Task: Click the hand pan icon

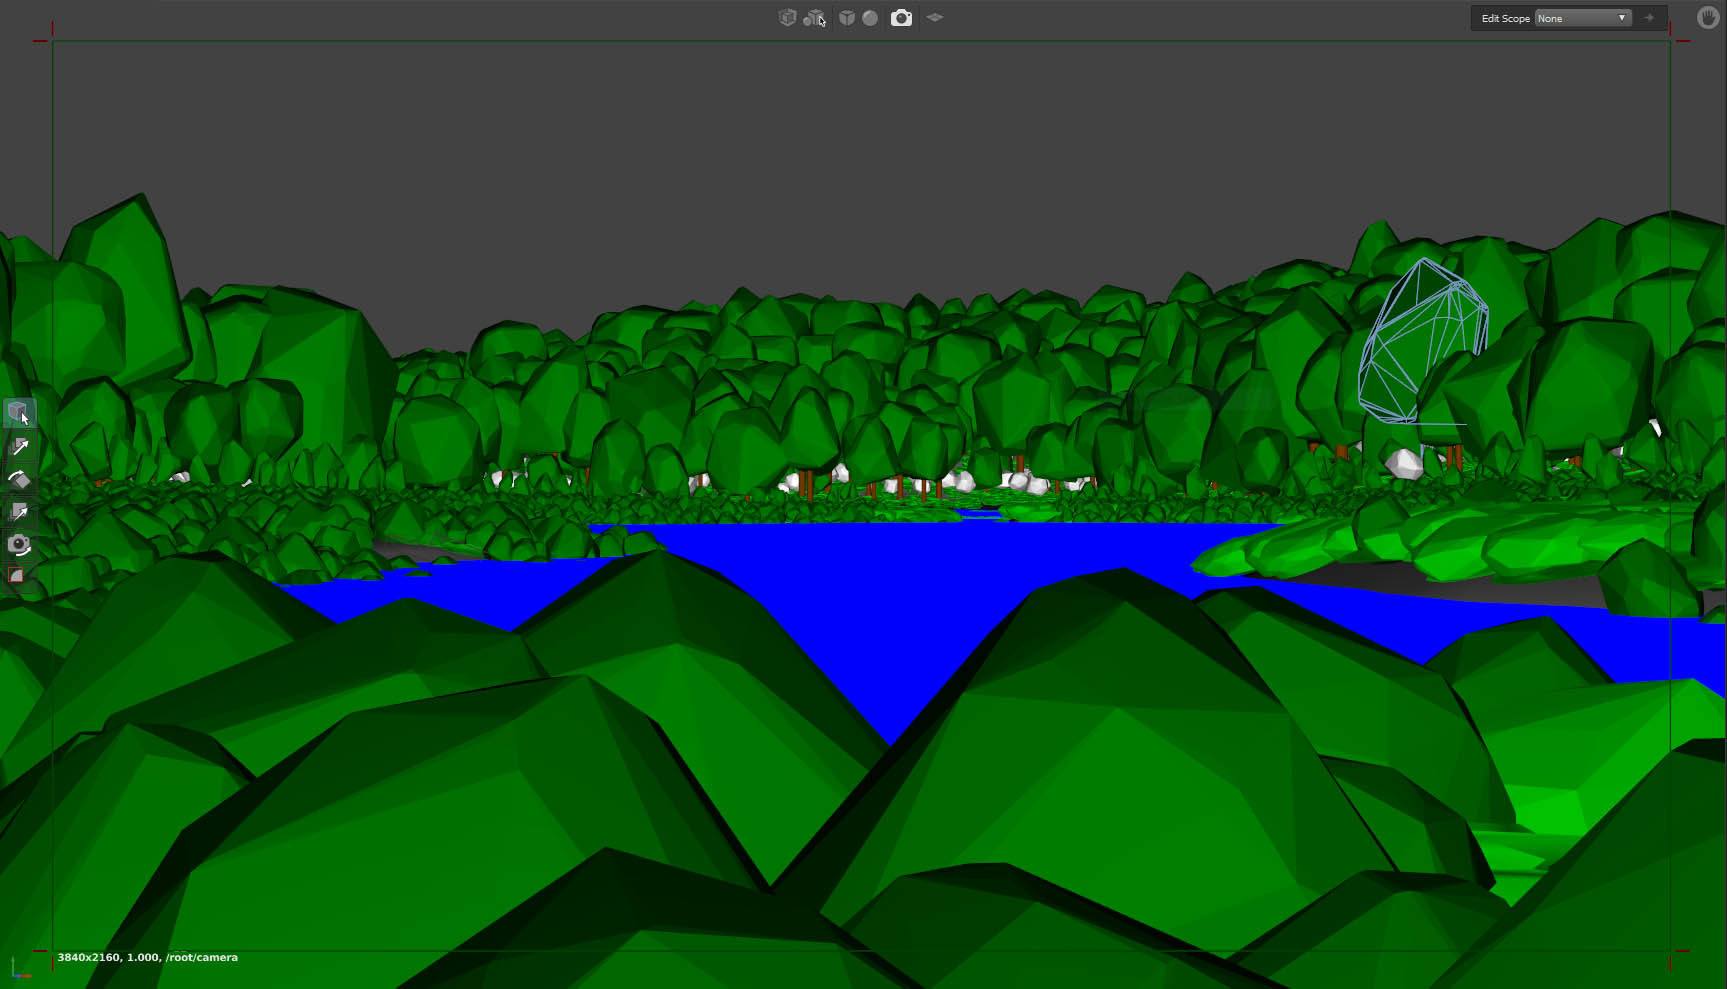Action: pos(1708,17)
